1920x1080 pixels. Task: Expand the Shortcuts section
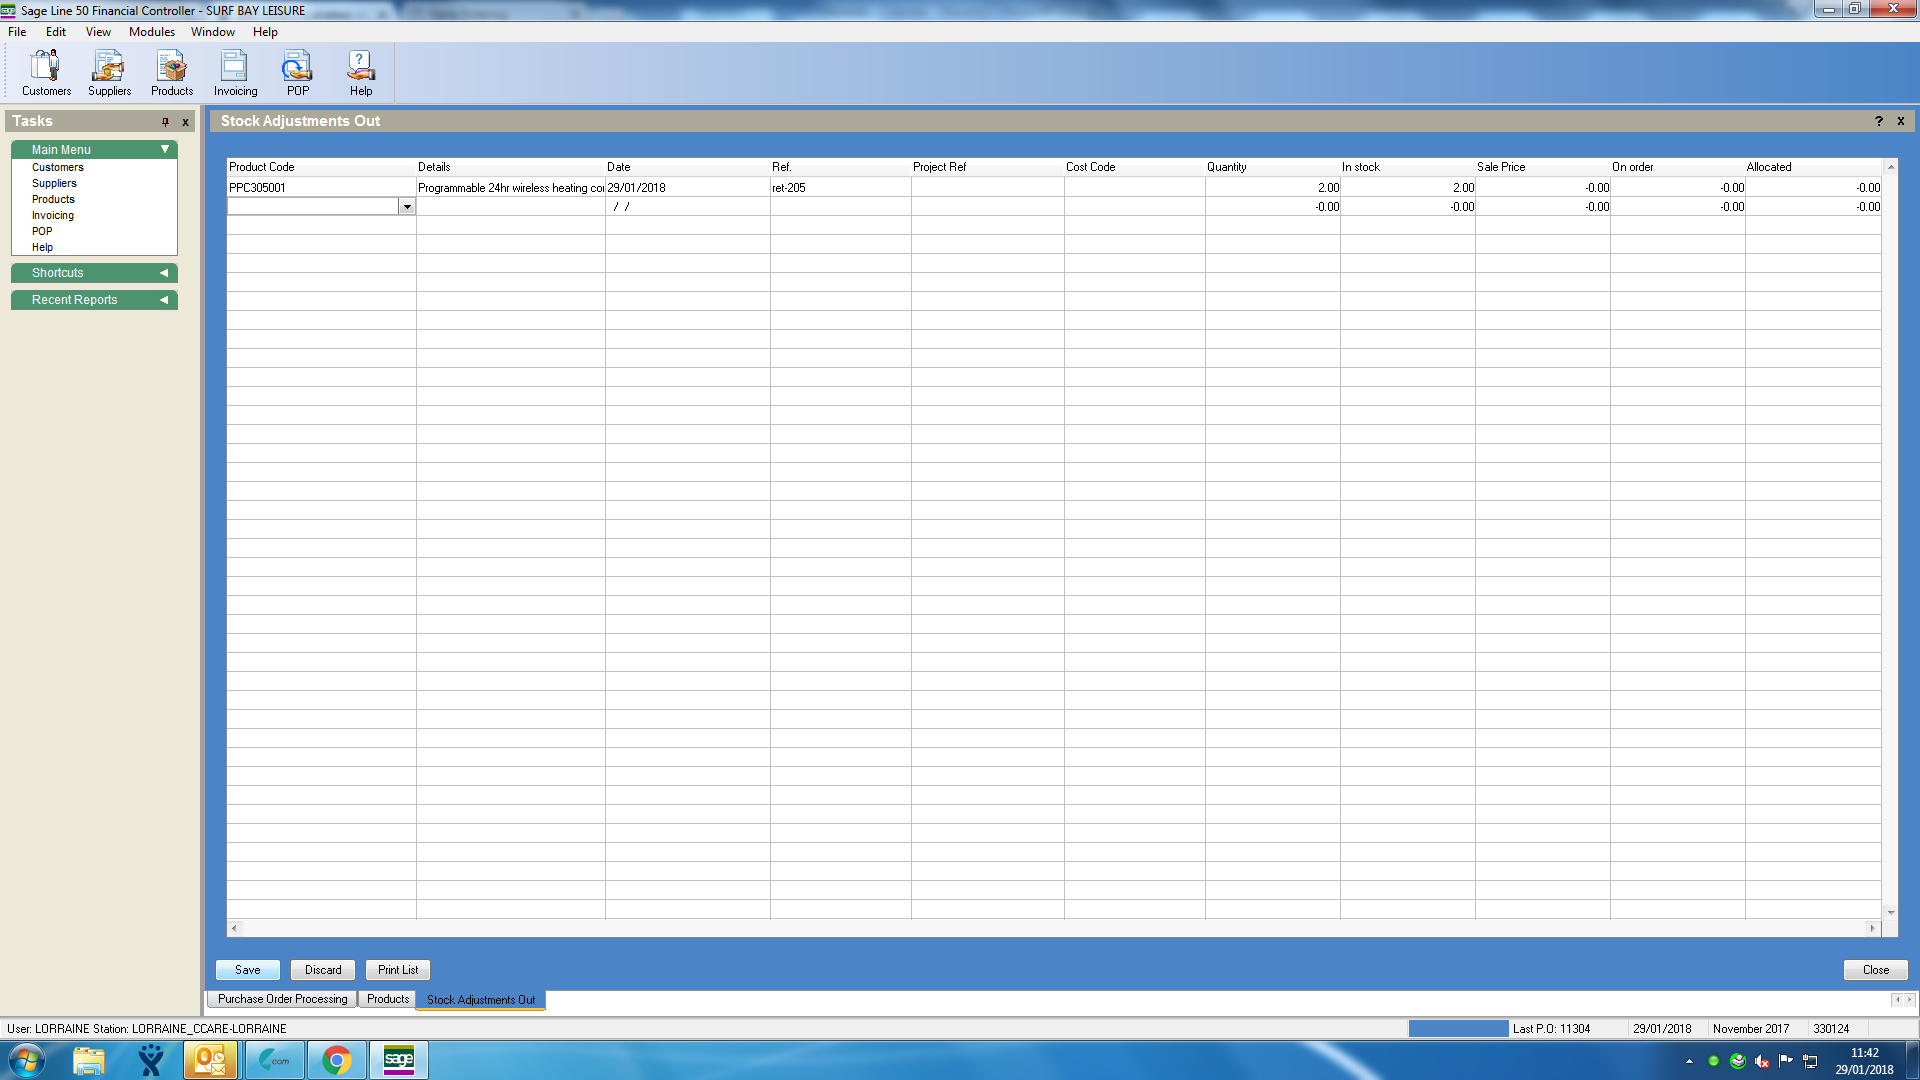pos(163,273)
